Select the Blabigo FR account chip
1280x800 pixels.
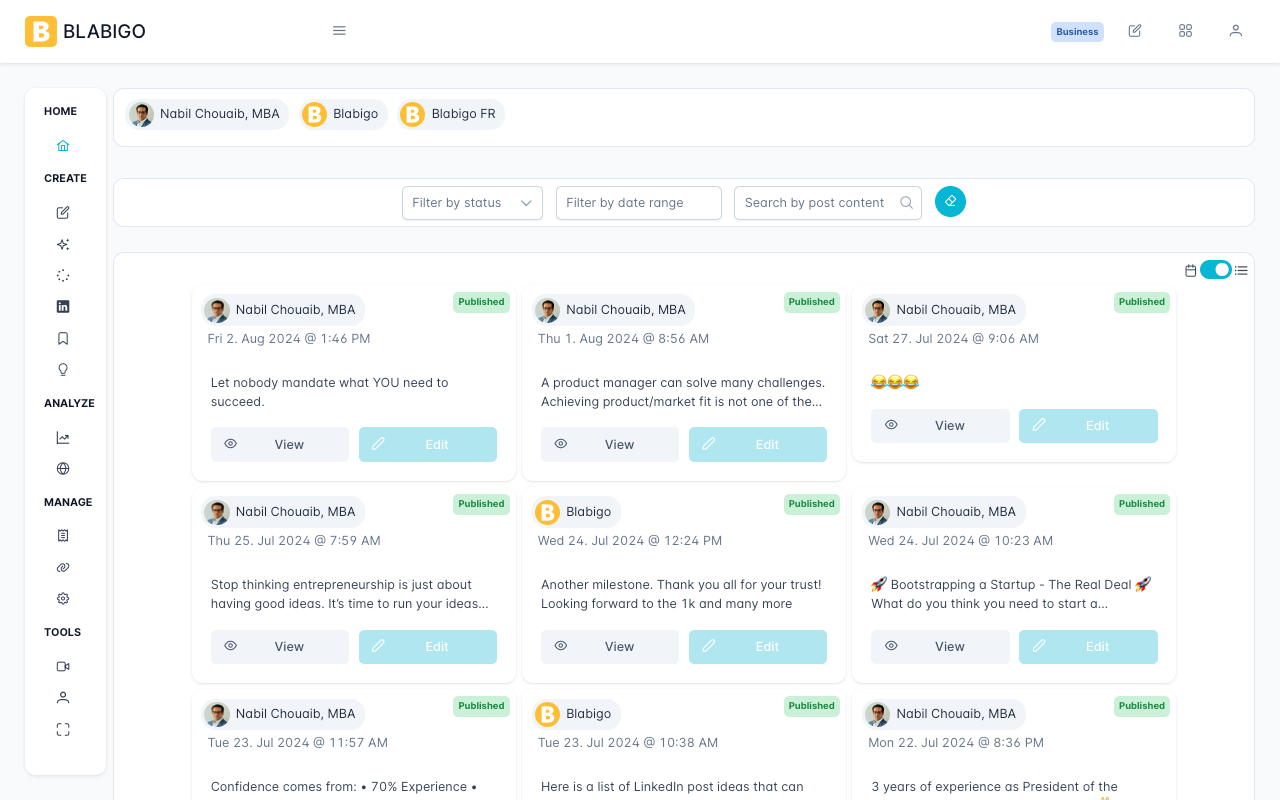tap(451, 114)
